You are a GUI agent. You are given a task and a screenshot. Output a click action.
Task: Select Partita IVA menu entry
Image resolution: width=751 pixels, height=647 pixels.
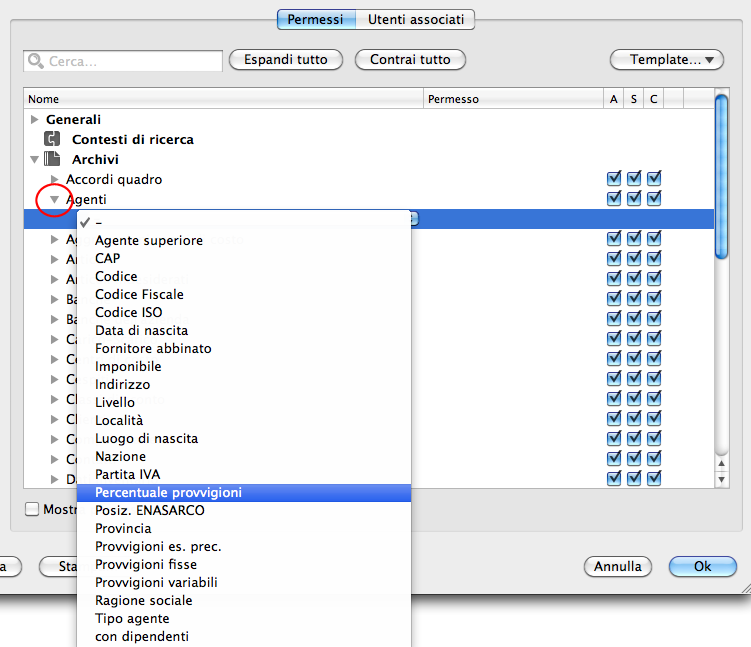point(127,475)
